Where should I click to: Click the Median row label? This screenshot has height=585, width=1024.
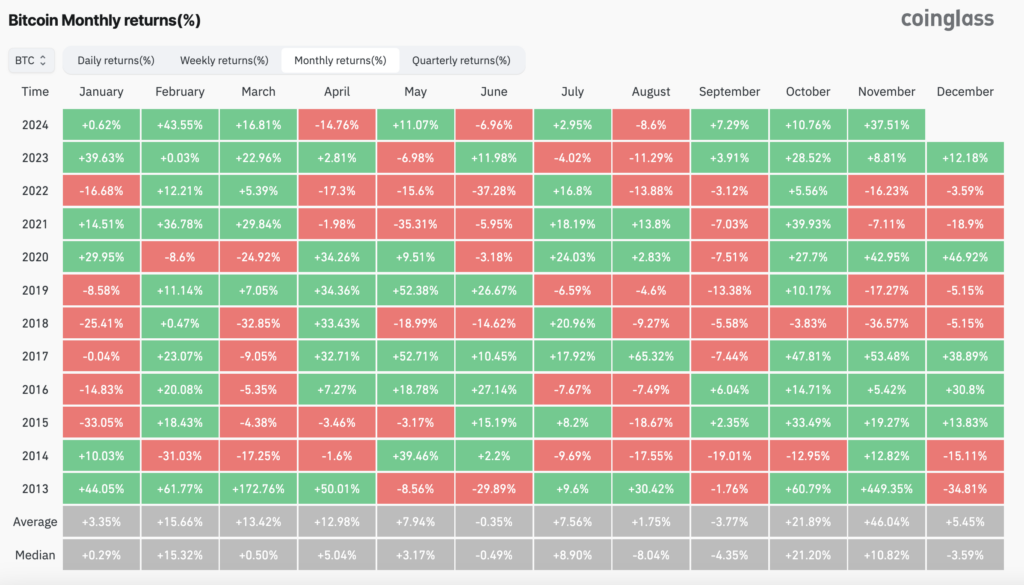[x=35, y=555]
